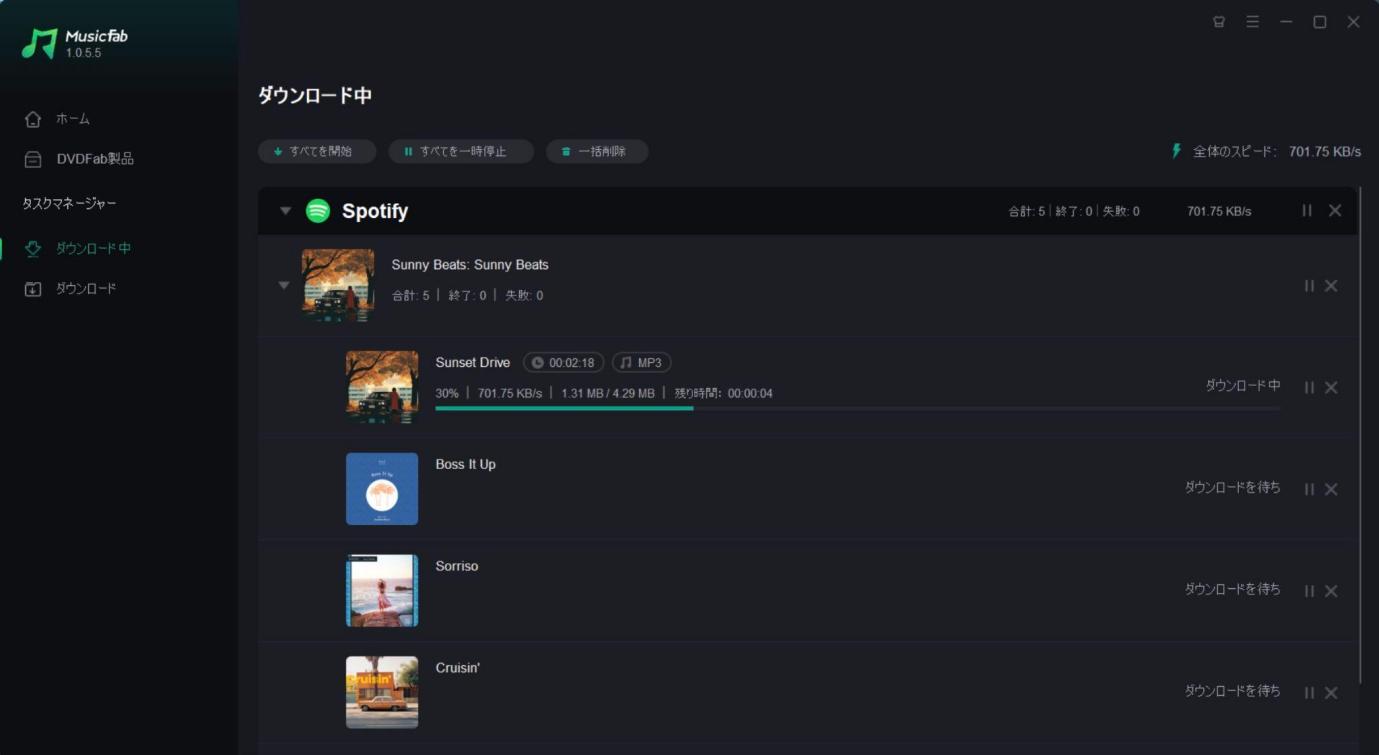Click the Sorriso title
Screen dimensions: 1379x755
457,566
